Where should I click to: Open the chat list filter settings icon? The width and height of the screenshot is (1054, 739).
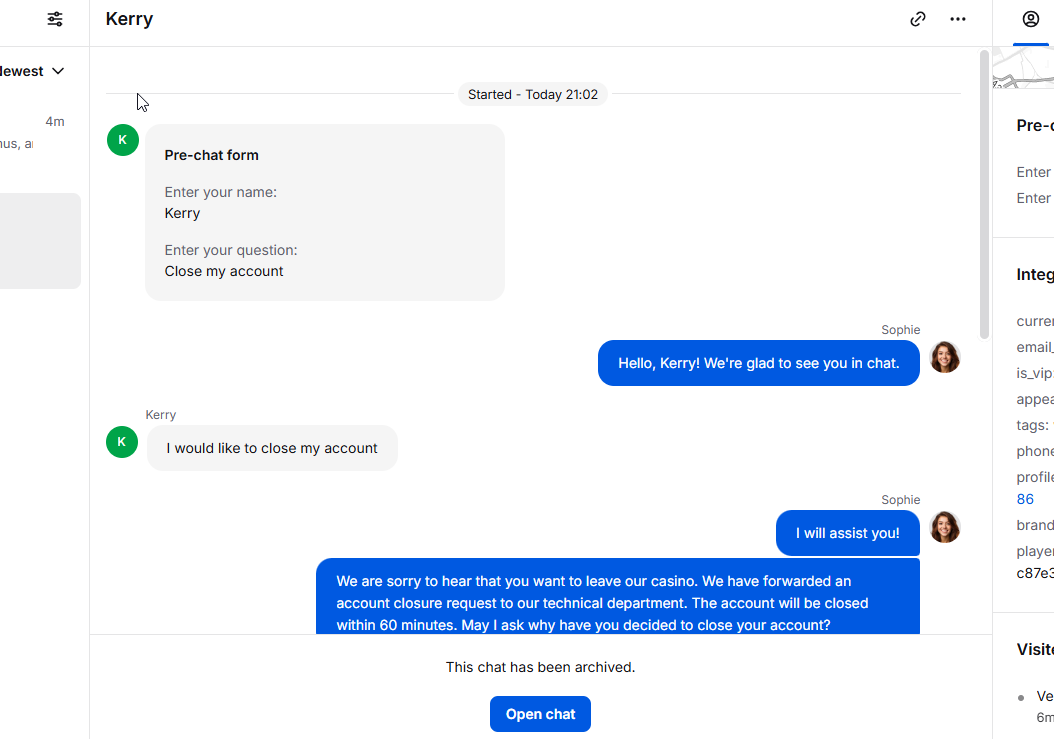(x=55, y=19)
